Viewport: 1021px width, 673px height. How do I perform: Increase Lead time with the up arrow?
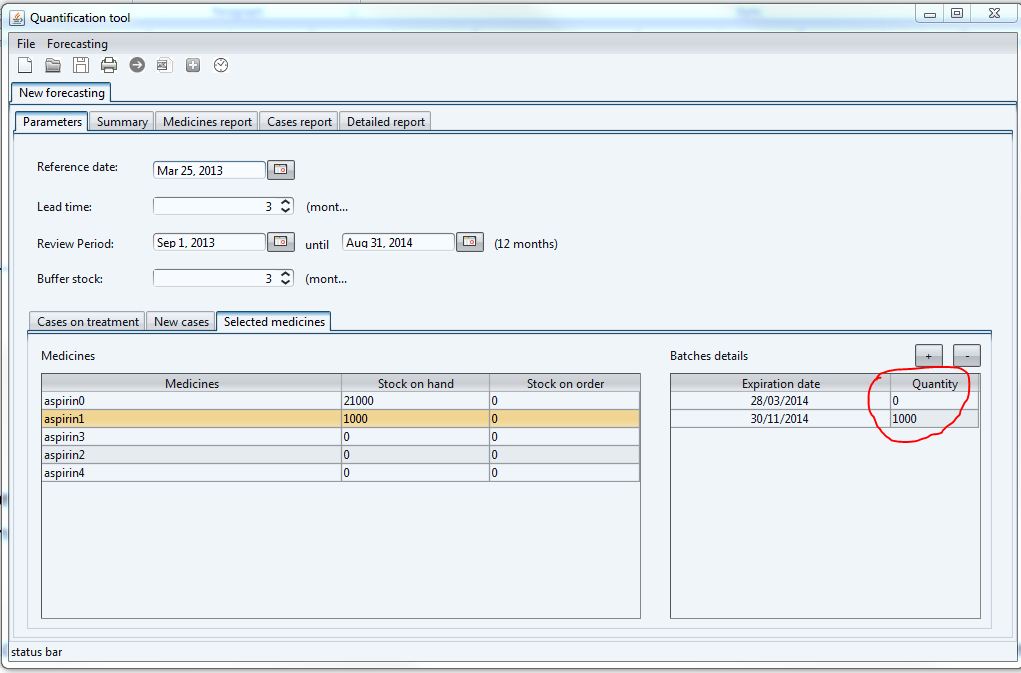point(286,202)
